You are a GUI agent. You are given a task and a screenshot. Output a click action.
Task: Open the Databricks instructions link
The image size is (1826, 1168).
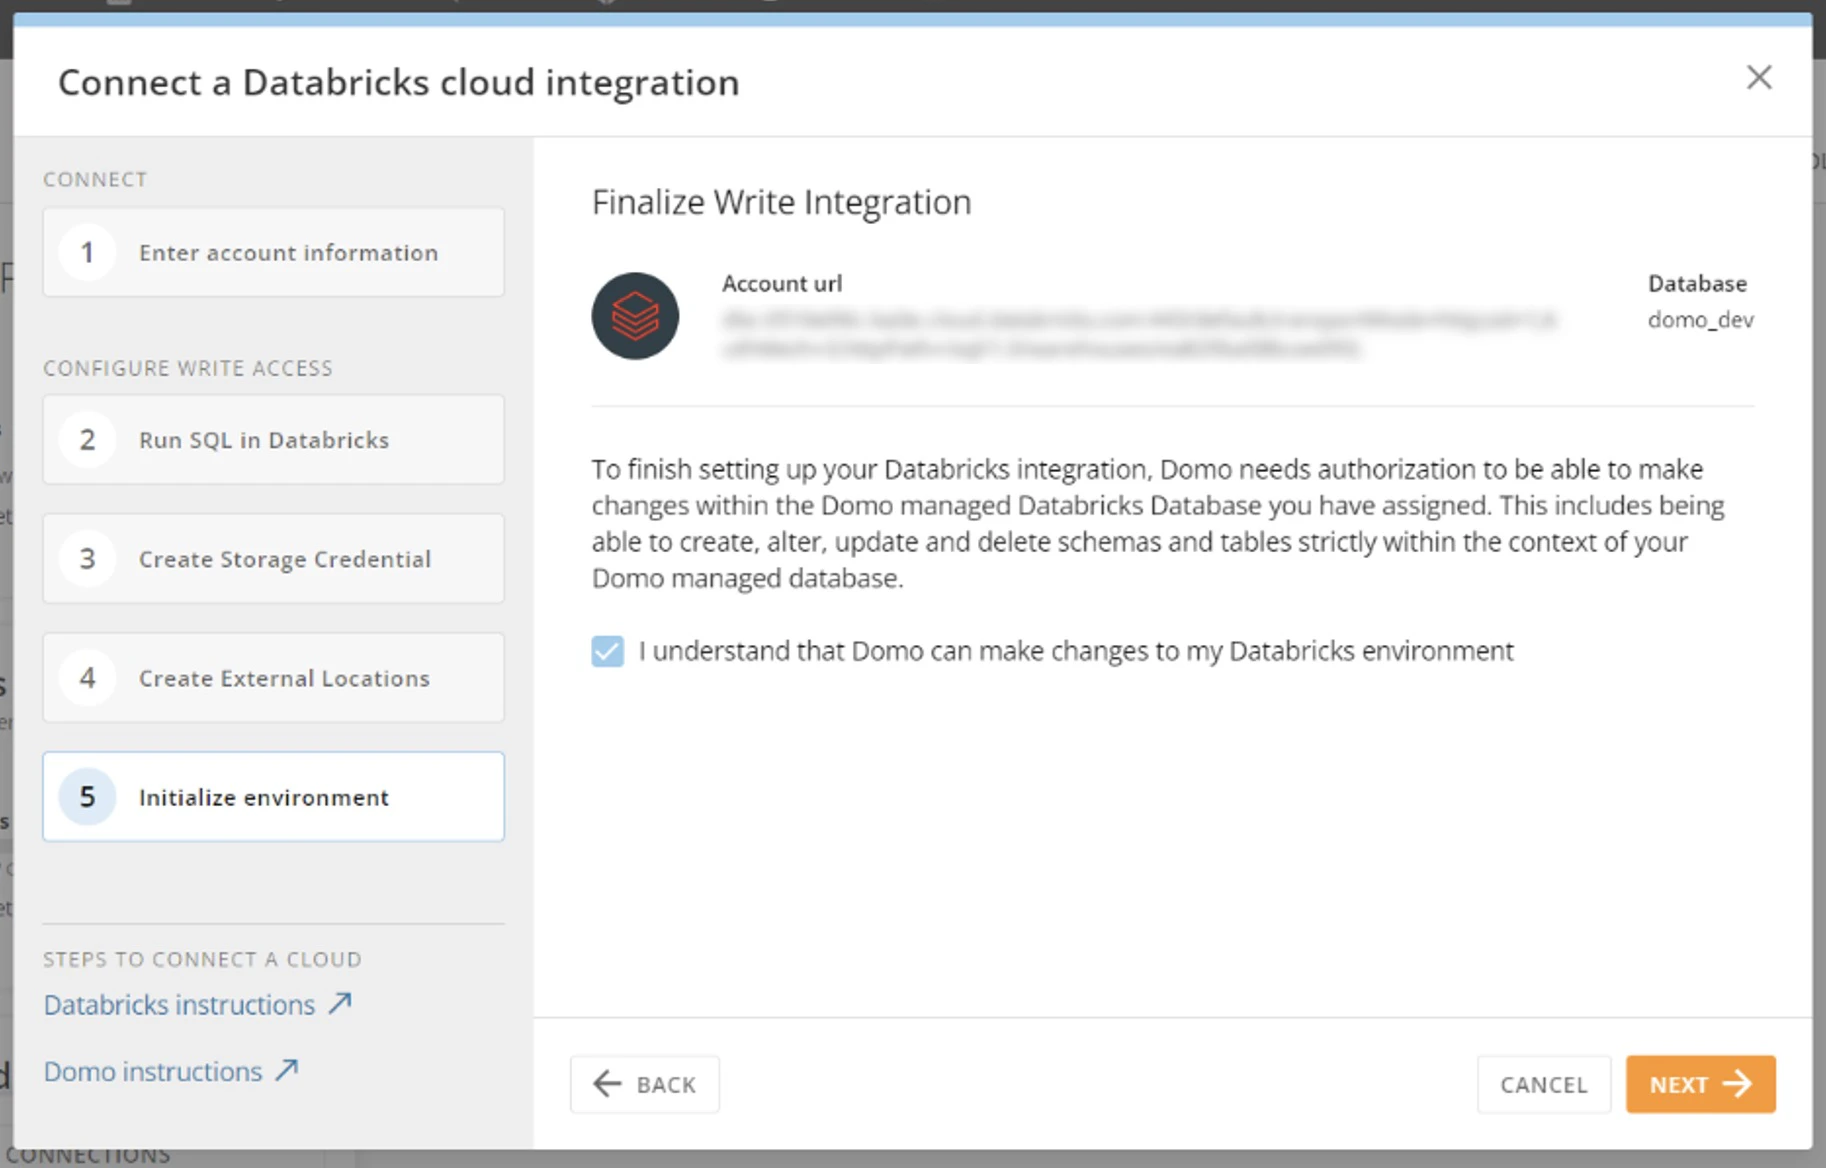point(180,1004)
